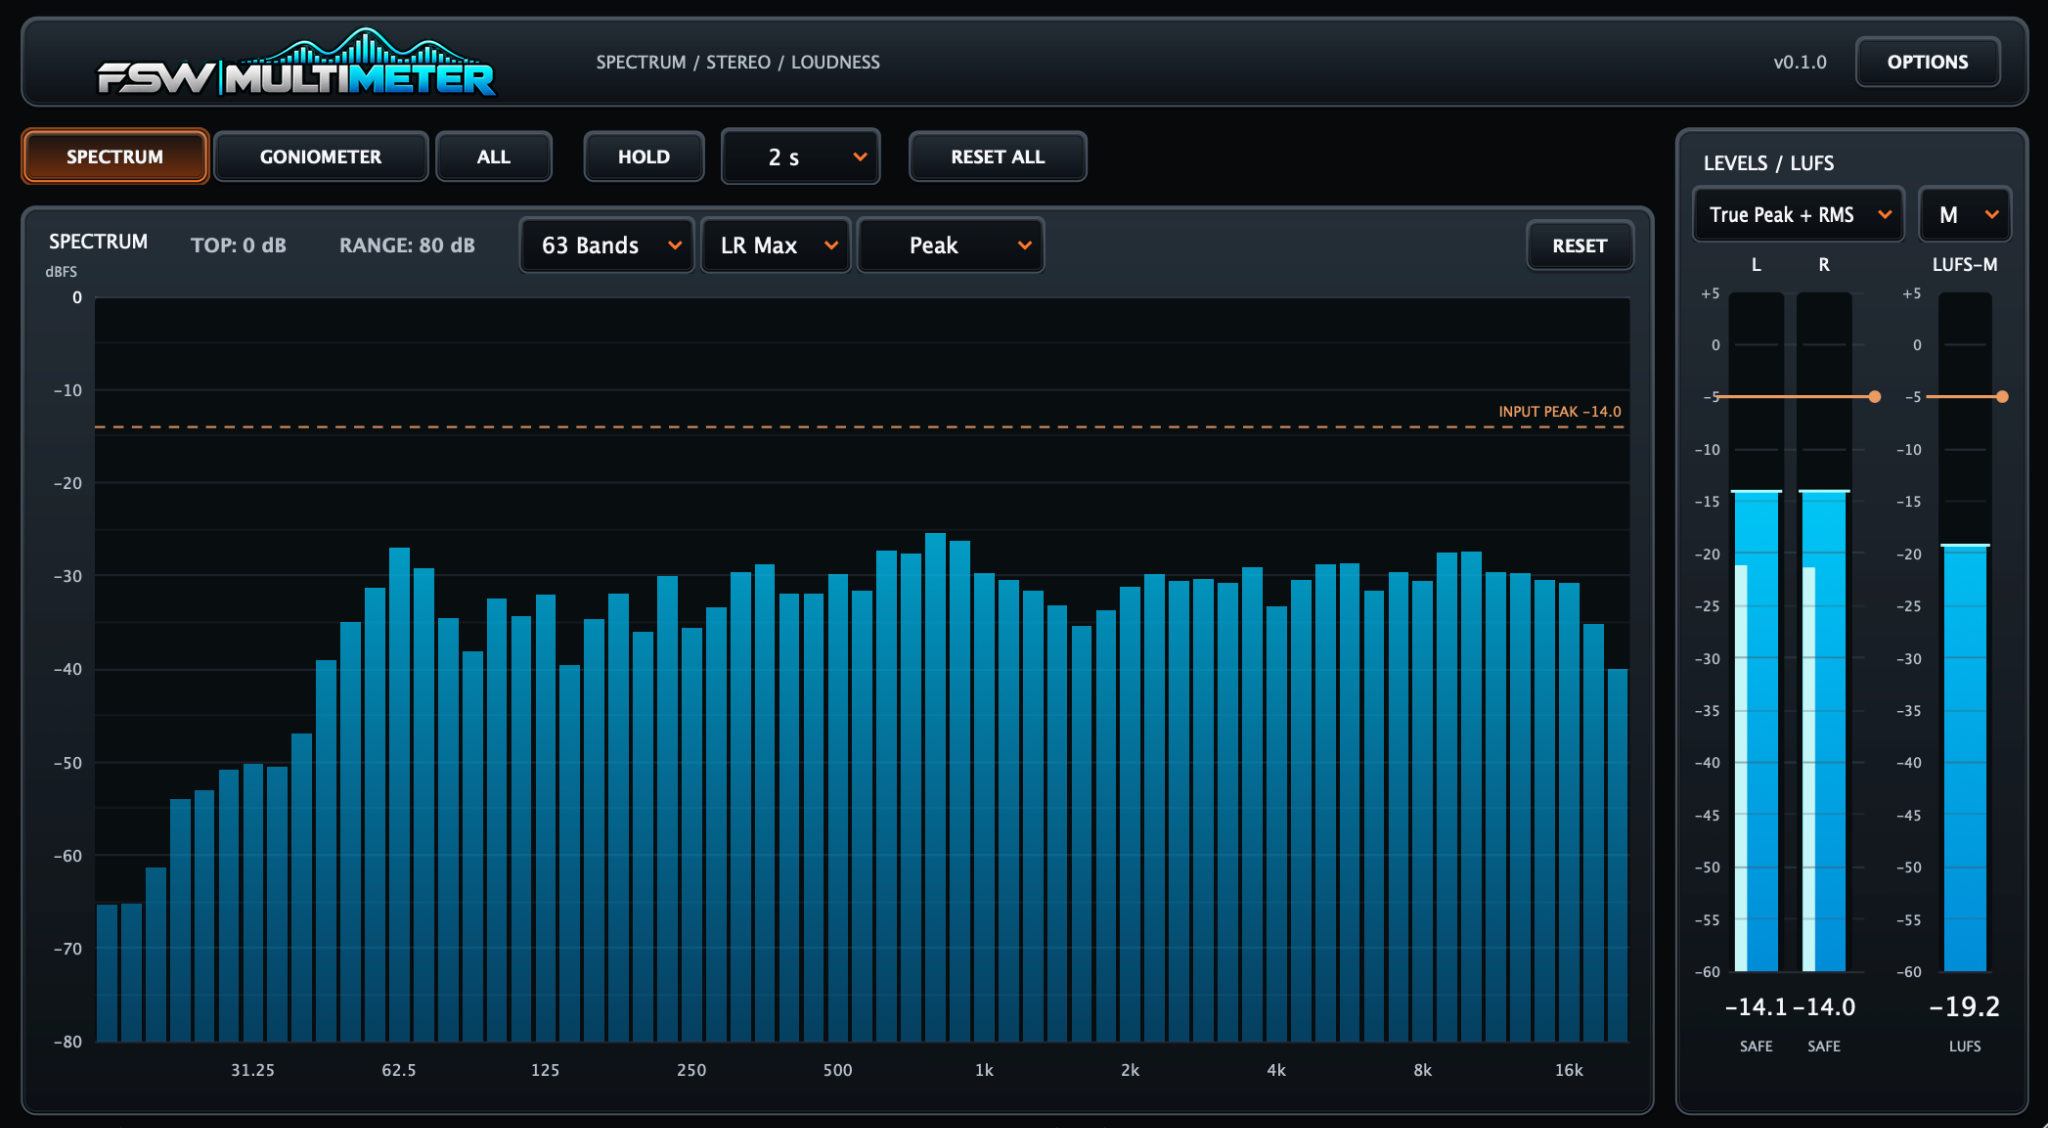Click the INPUT PEAK -14.0 label

[1560, 412]
